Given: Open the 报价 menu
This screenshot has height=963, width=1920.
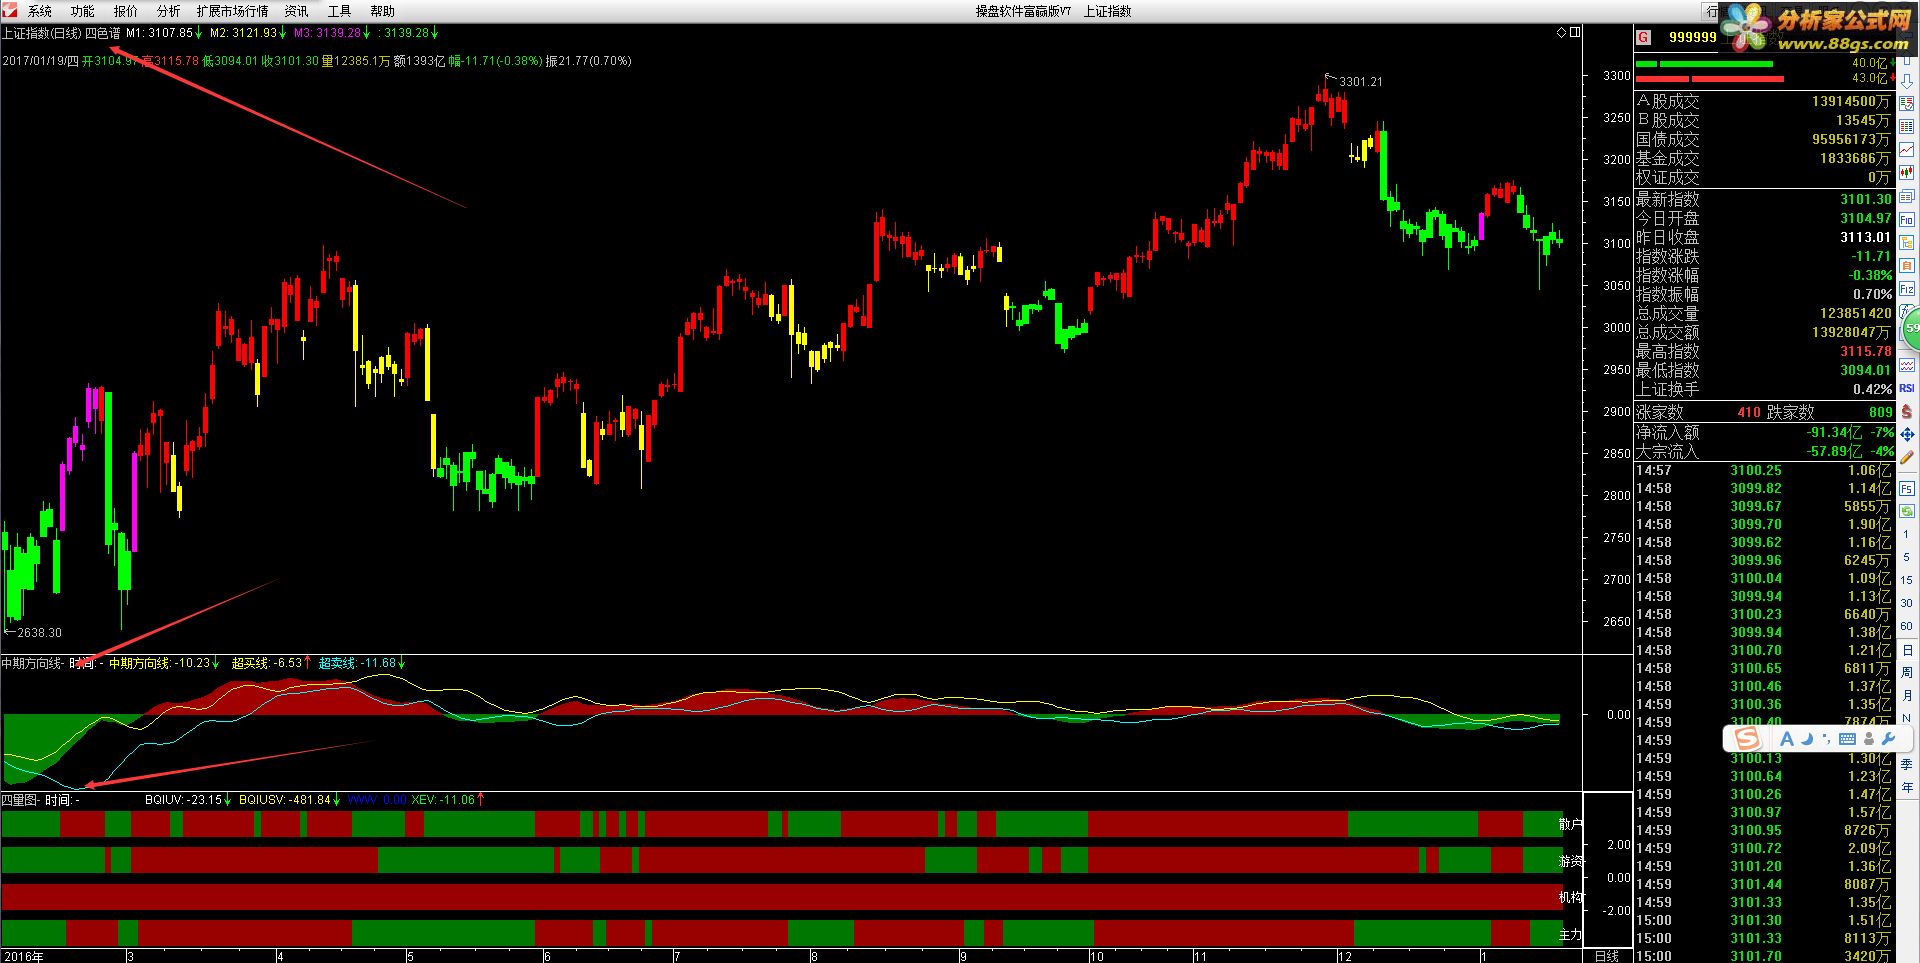Looking at the screenshot, I should (x=126, y=11).
